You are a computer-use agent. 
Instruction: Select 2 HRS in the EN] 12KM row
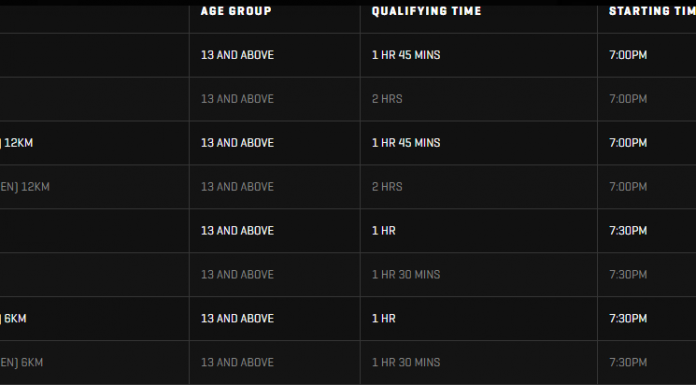[387, 187]
